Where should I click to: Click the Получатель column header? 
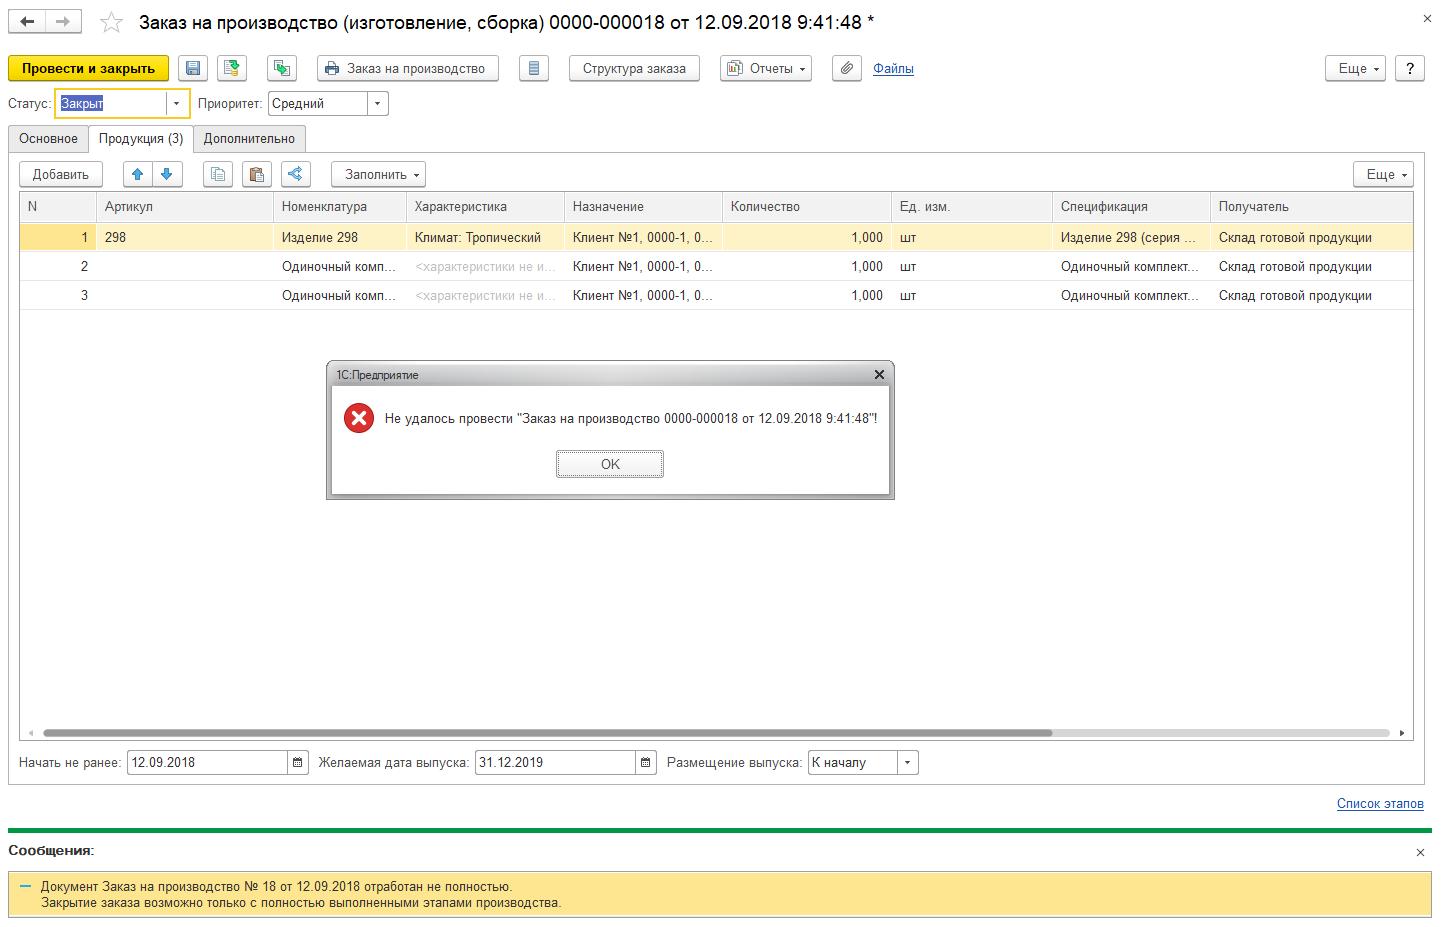(1310, 207)
